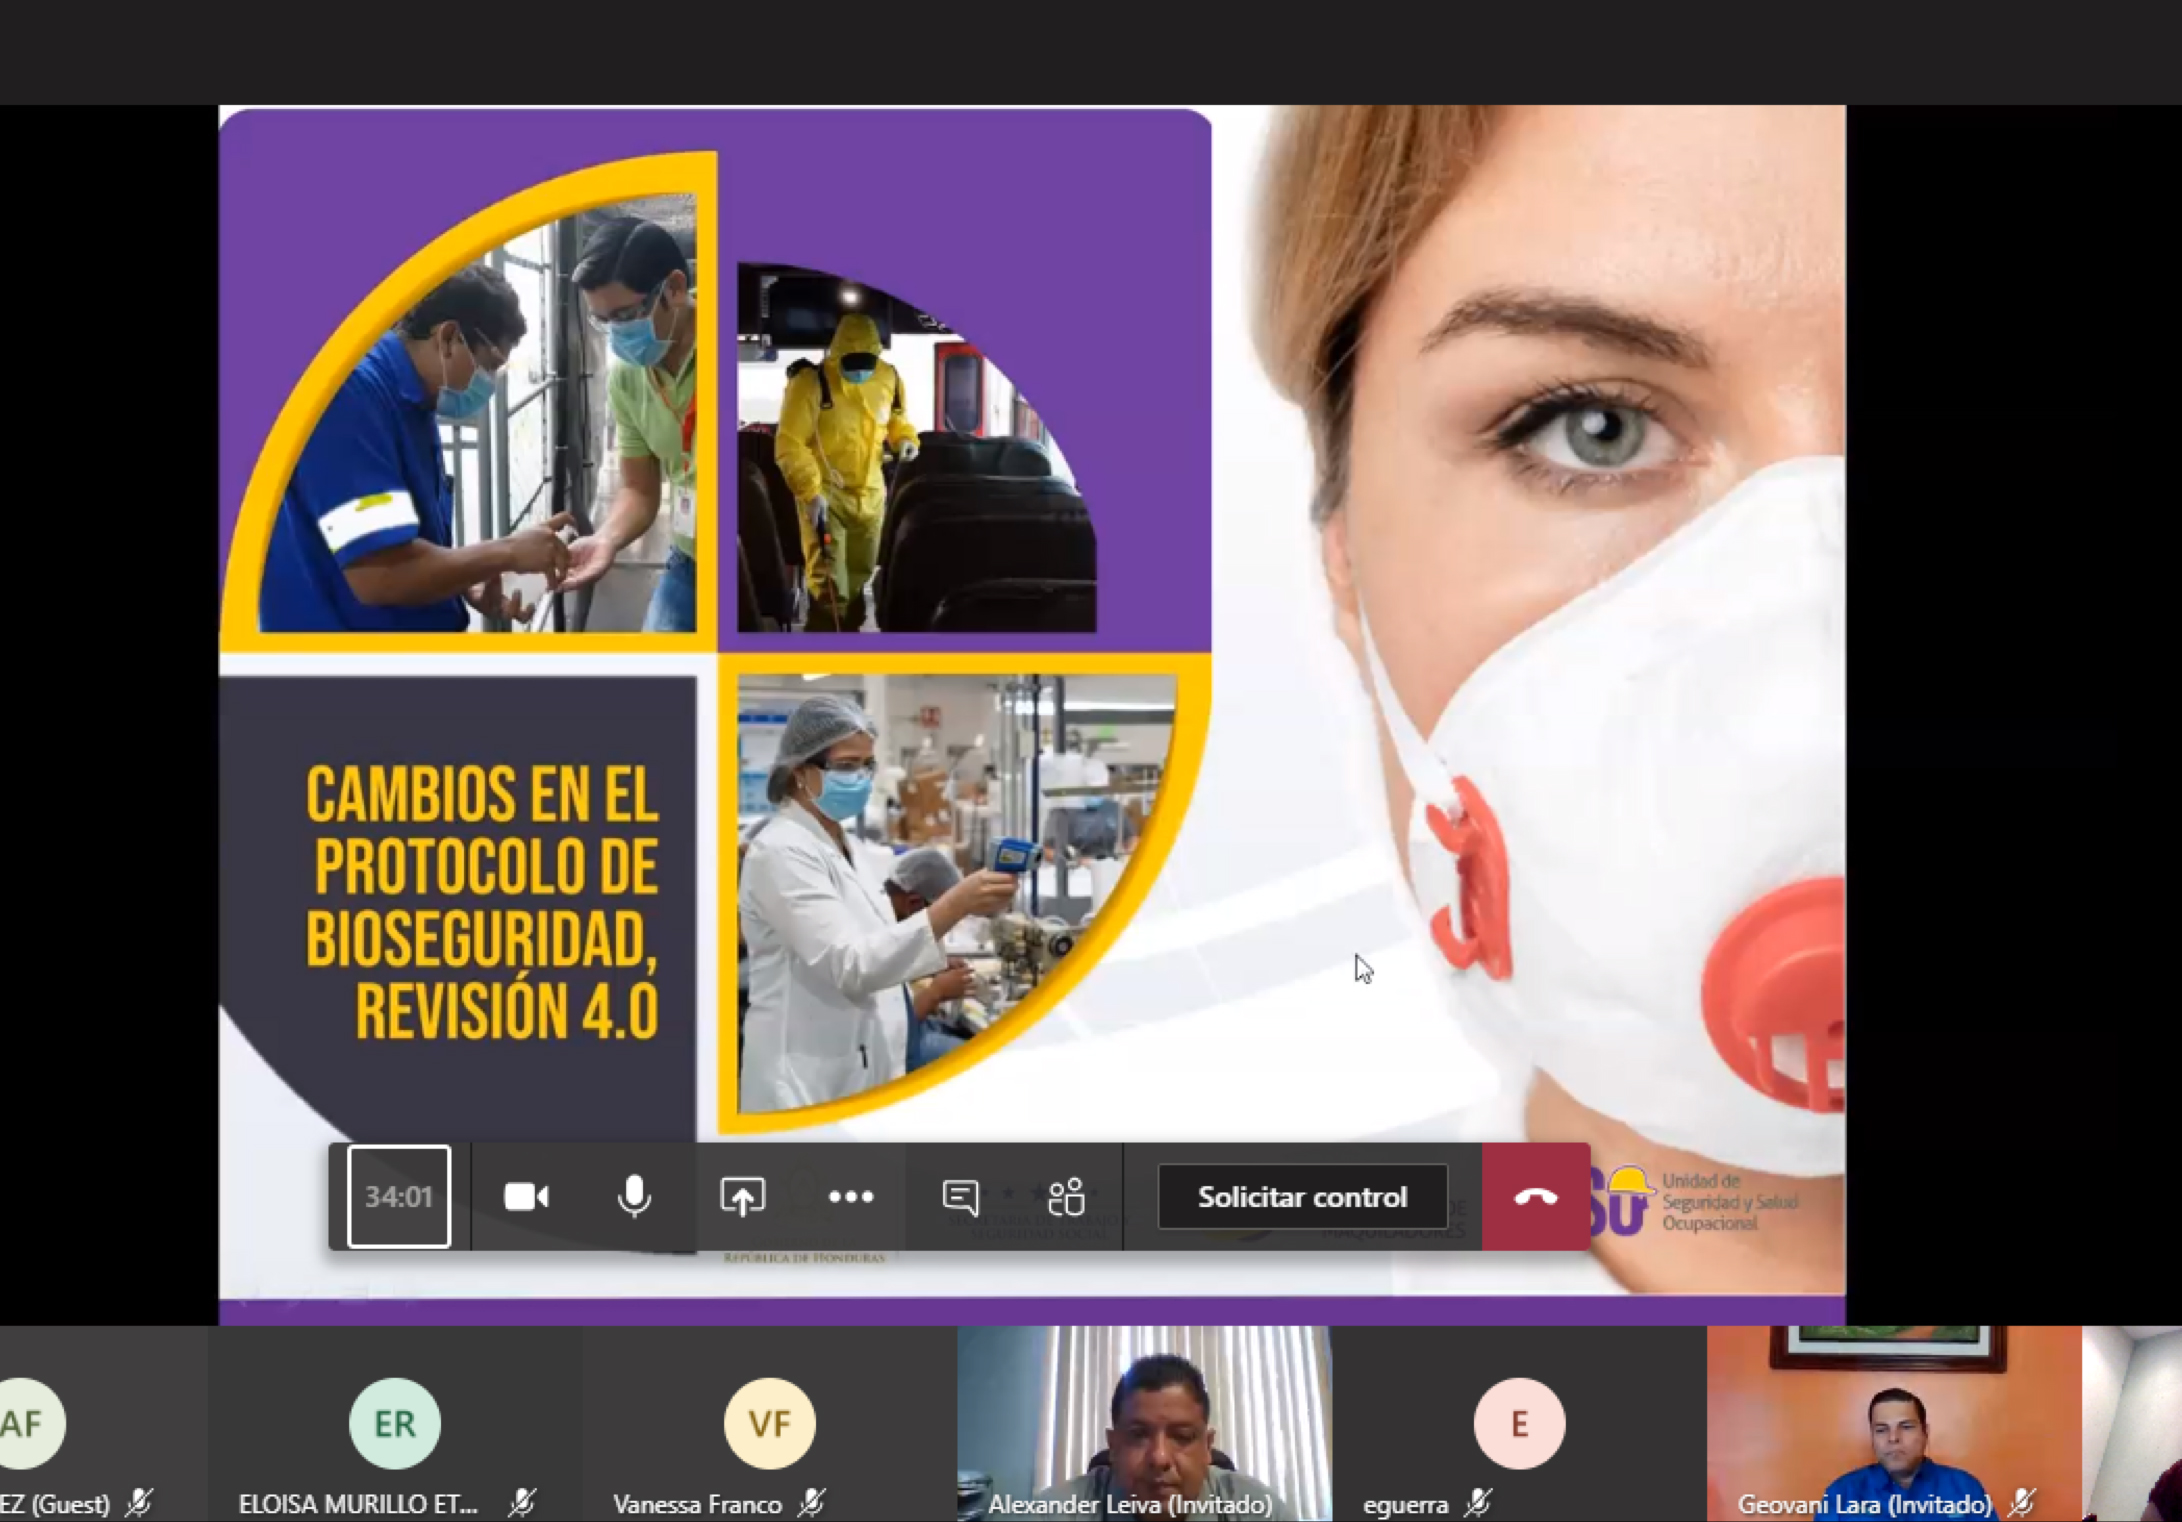Click the "Unidad de Seguridad y Salud Ocupacional" logo text
The width and height of the screenshot is (2182, 1522).
coord(1730,1202)
